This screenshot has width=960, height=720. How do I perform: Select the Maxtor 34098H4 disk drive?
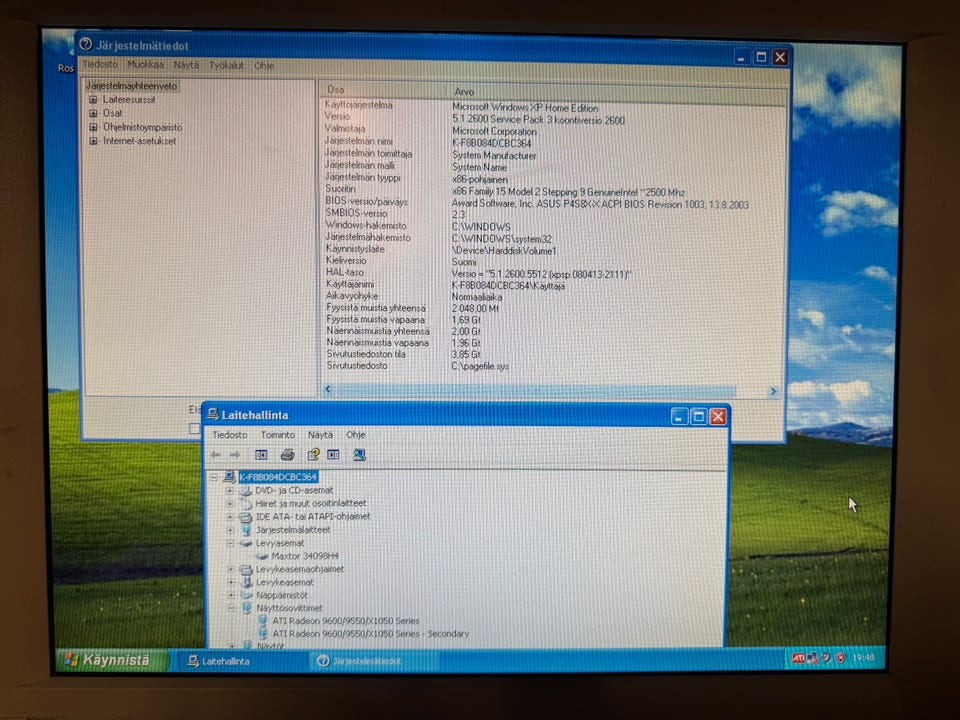(x=304, y=556)
